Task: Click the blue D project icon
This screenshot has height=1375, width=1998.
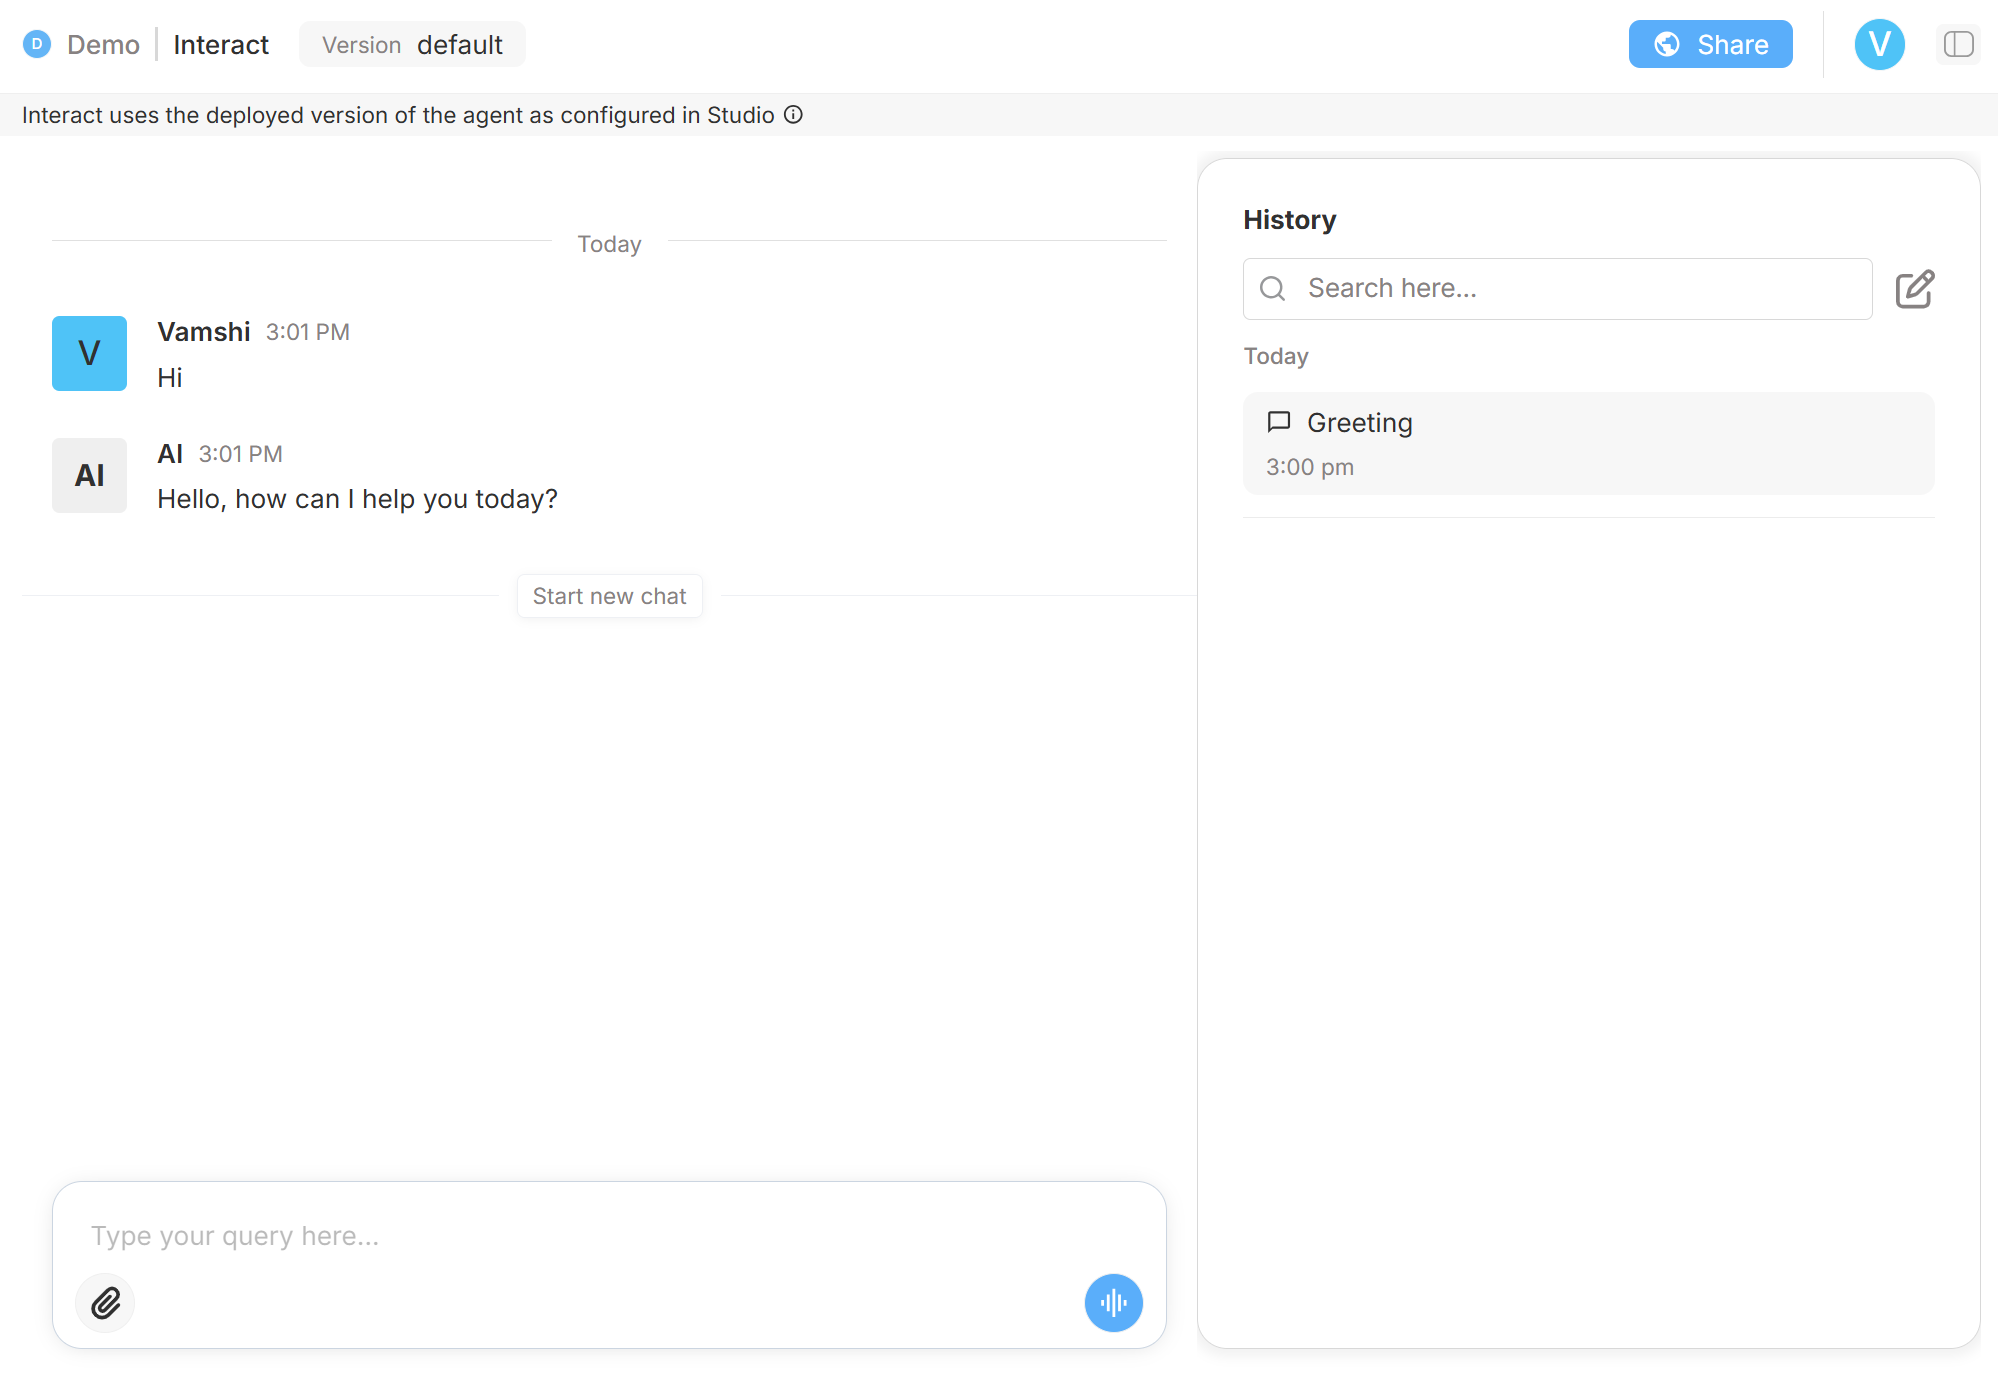Action: 37,44
